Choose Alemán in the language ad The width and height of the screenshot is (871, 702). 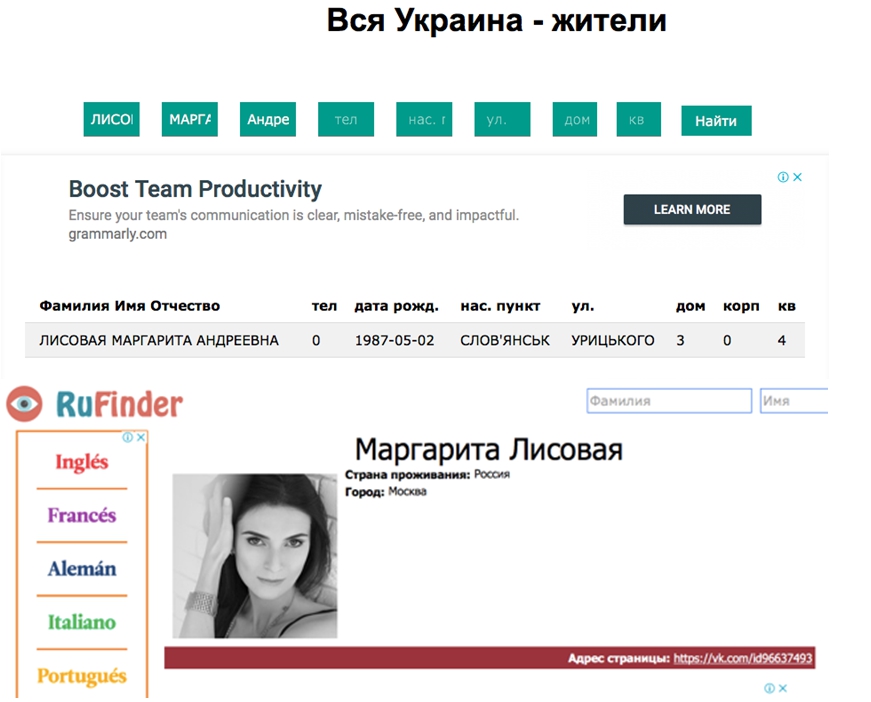[x=82, y=569]
